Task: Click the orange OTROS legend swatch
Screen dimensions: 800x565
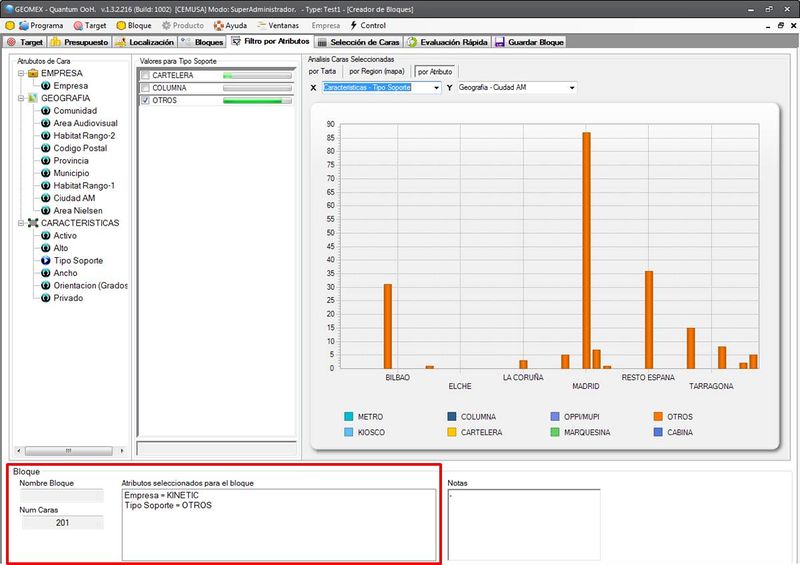Action: (657, 417)
